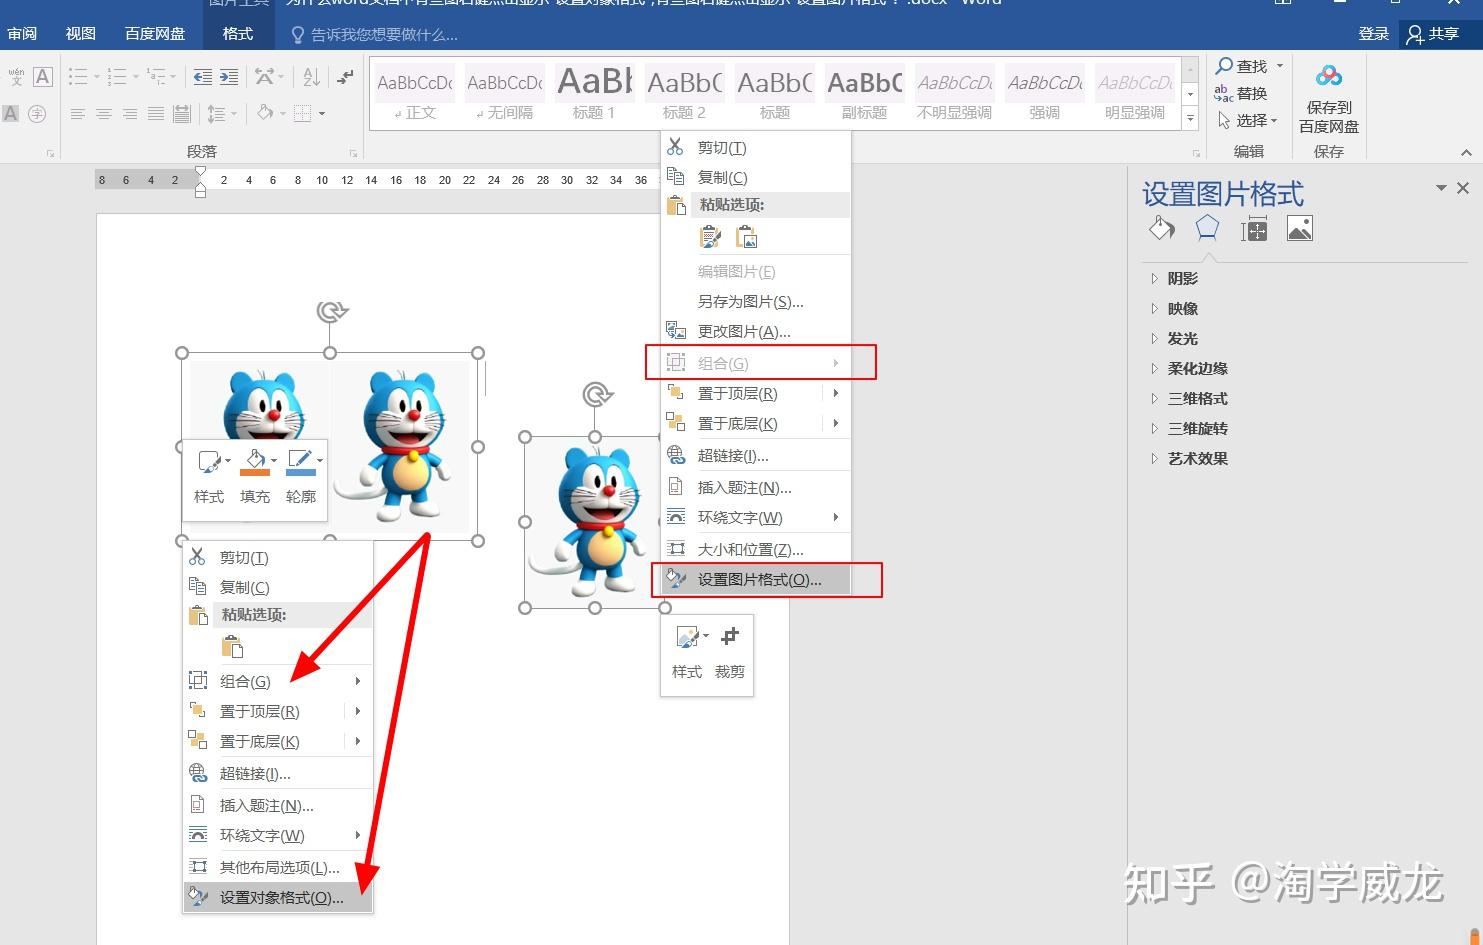Close the 设置图片格式 pane
1483x945 pixels.
[1463, 188]
